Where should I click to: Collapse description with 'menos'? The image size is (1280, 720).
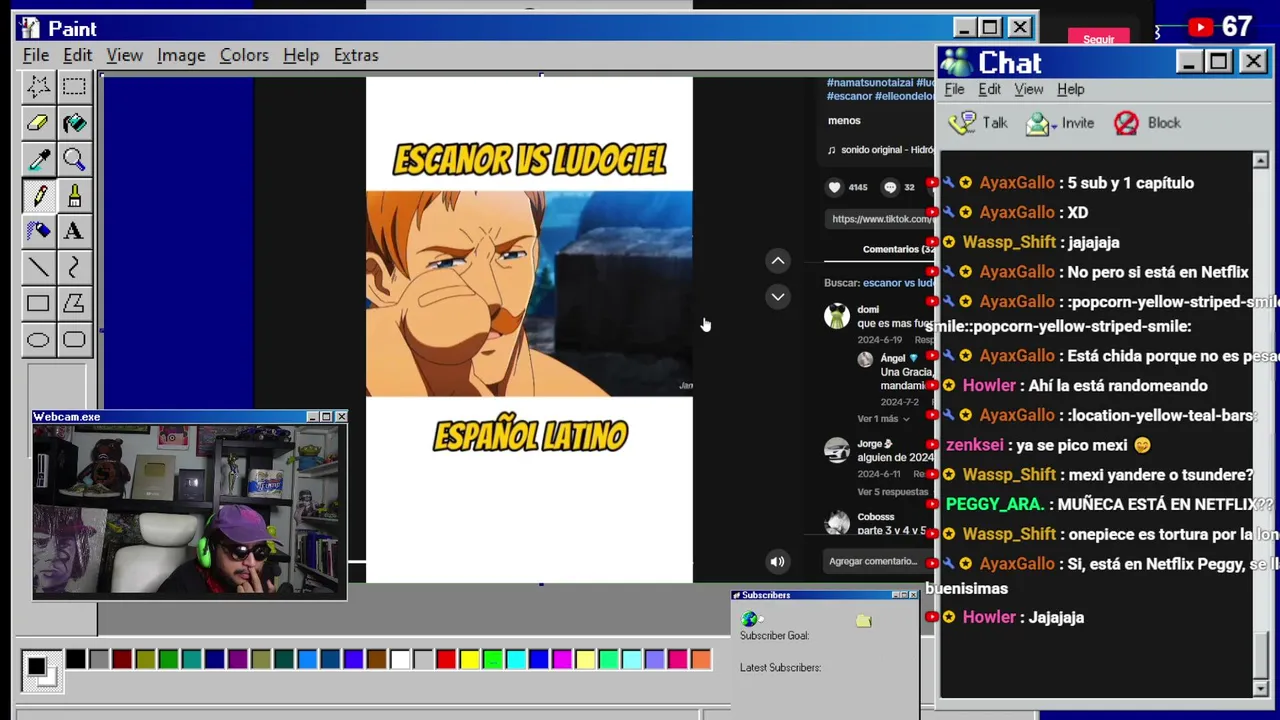point(844,120)
